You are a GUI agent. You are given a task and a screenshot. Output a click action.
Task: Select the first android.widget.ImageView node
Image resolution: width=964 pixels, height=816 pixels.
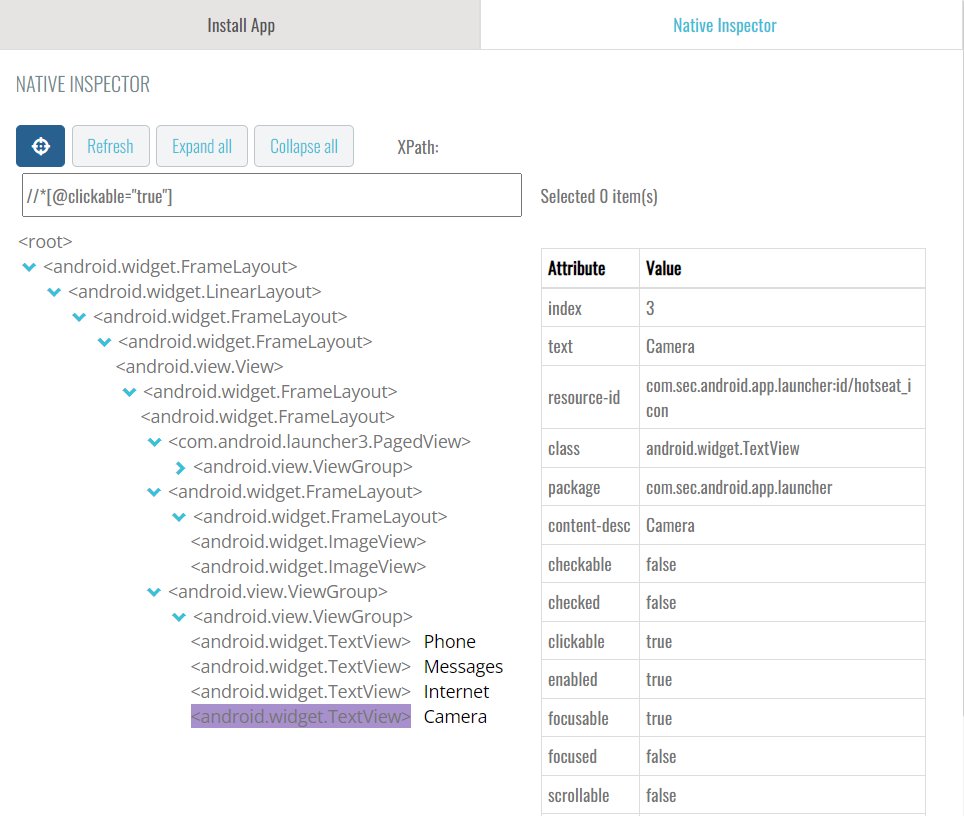tap(308, 542)
